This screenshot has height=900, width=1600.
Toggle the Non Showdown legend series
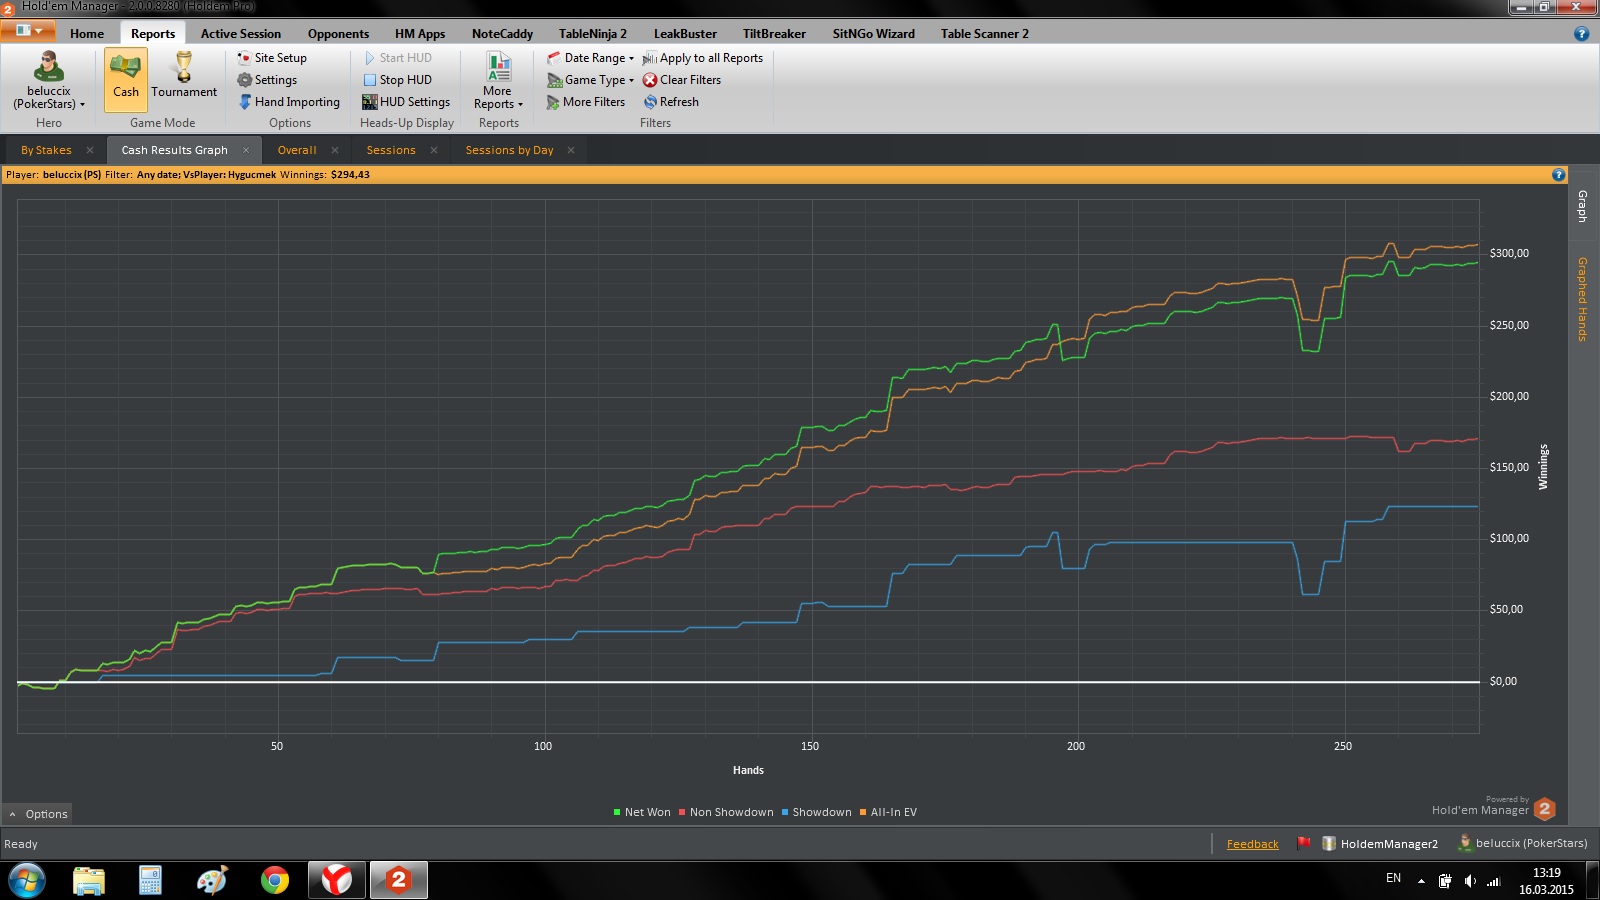tap(725, 812)
